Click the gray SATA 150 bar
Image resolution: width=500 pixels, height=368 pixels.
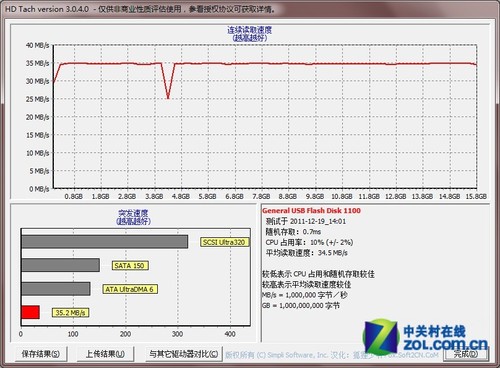(x=61, y=265)
